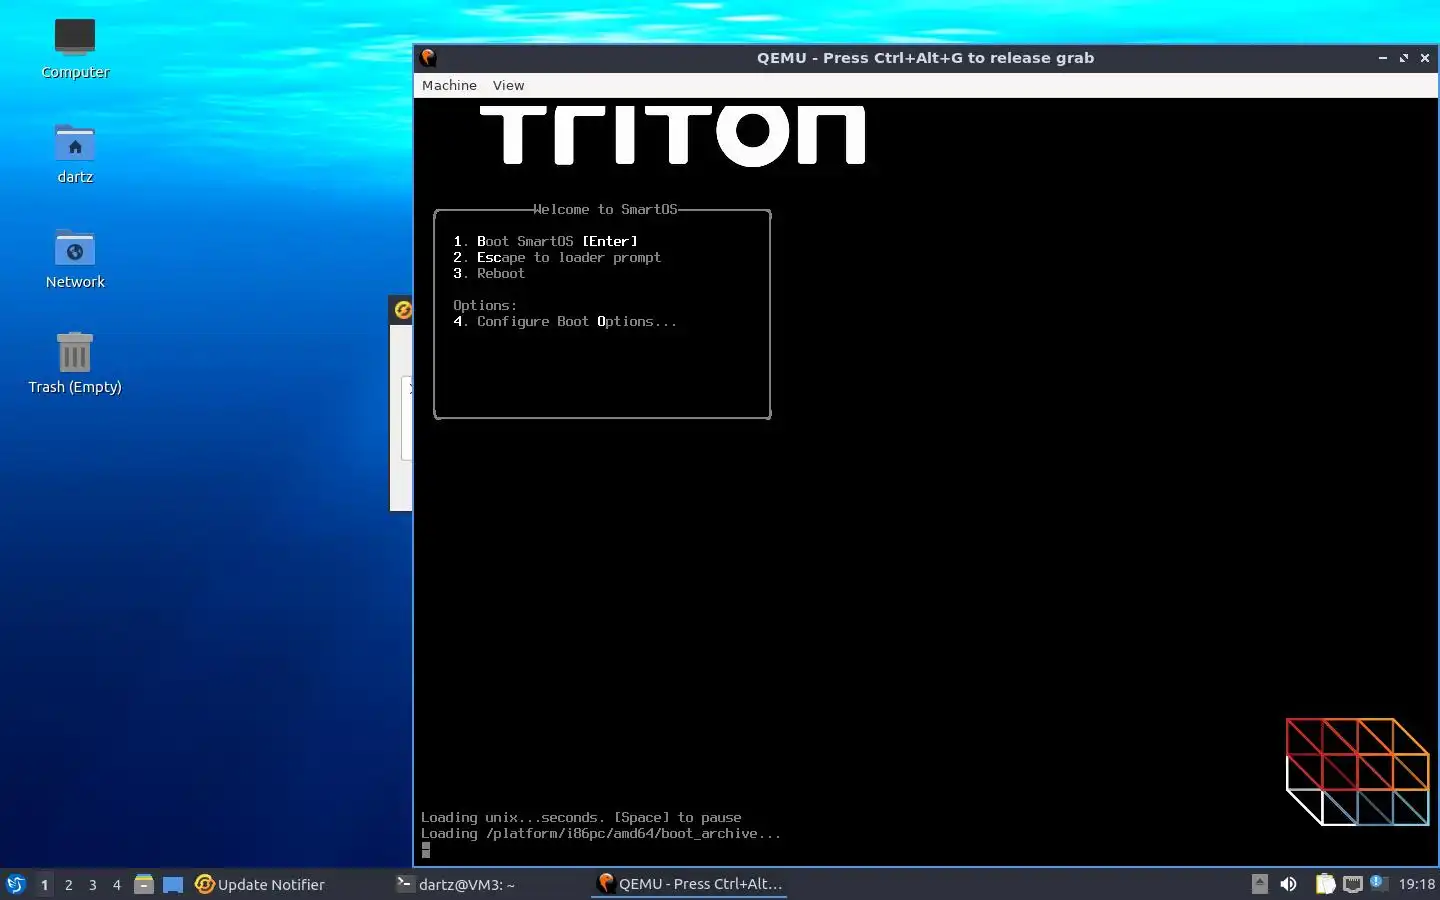This screenshot has height=900, width=1440.
Task: Click 'Loading unix' status line
Action: tap(581, 817)
